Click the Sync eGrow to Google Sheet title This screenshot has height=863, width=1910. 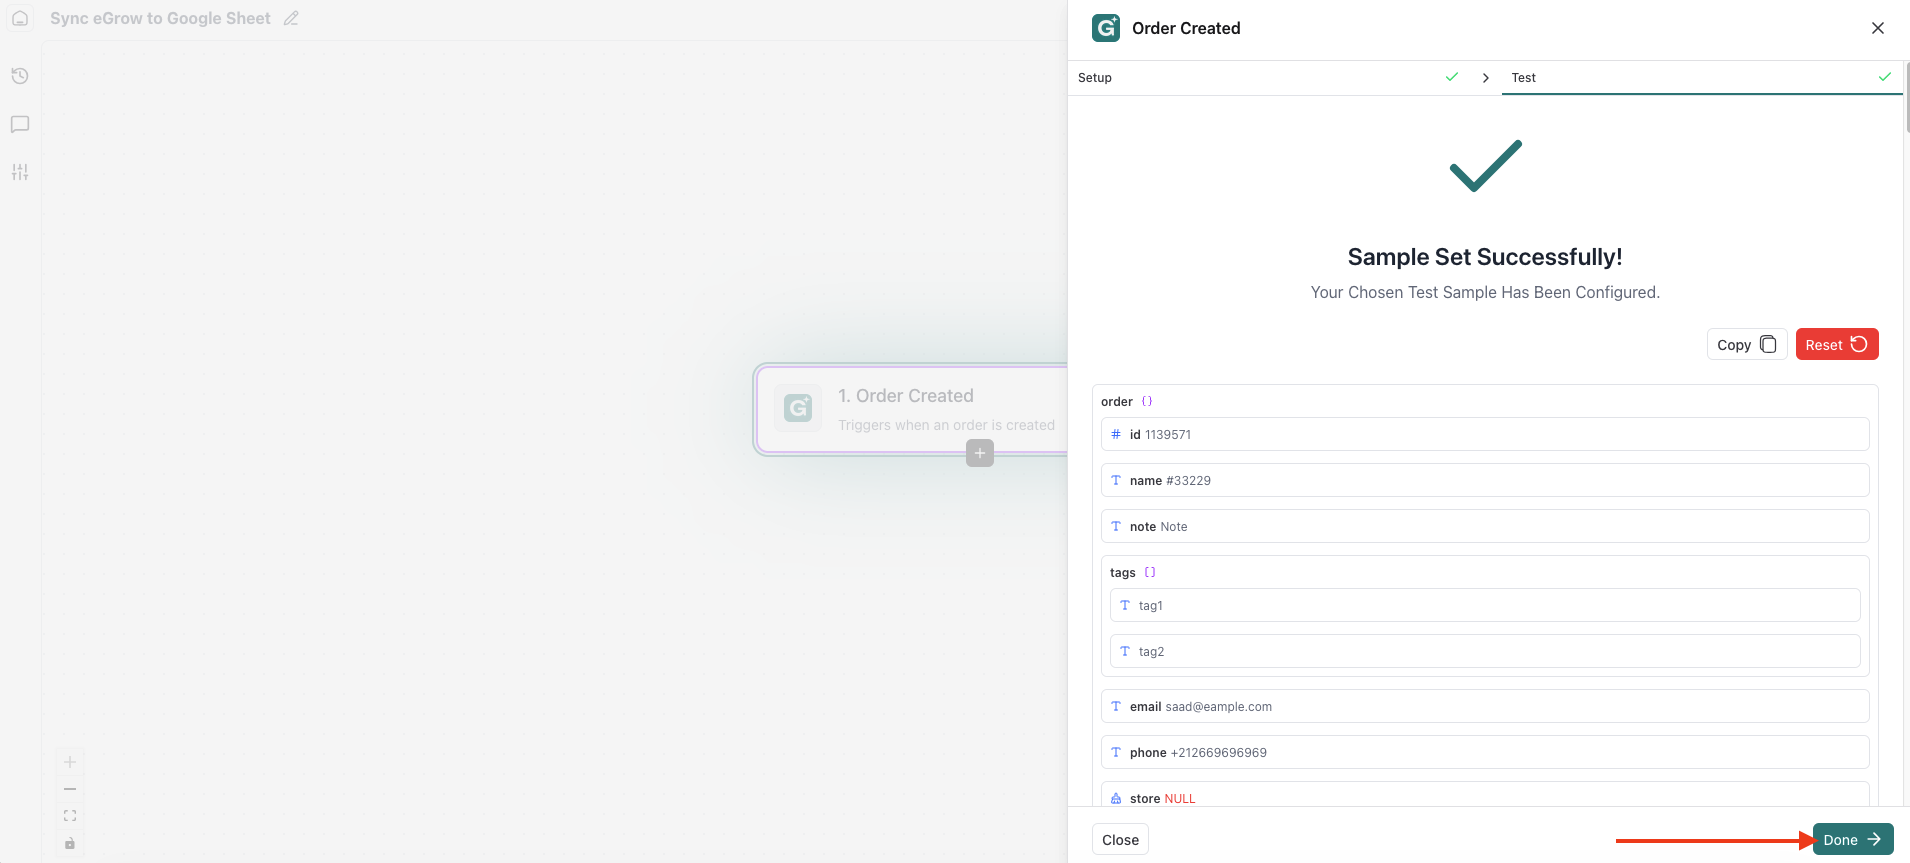160,19
